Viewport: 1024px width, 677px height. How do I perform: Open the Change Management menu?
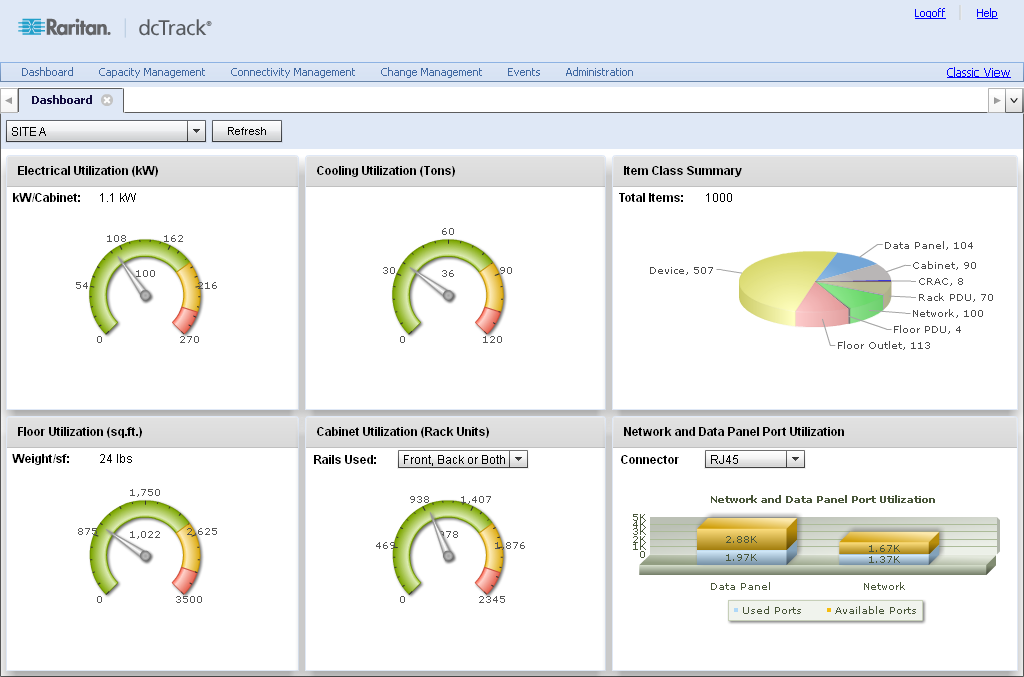tap(431, 72)
